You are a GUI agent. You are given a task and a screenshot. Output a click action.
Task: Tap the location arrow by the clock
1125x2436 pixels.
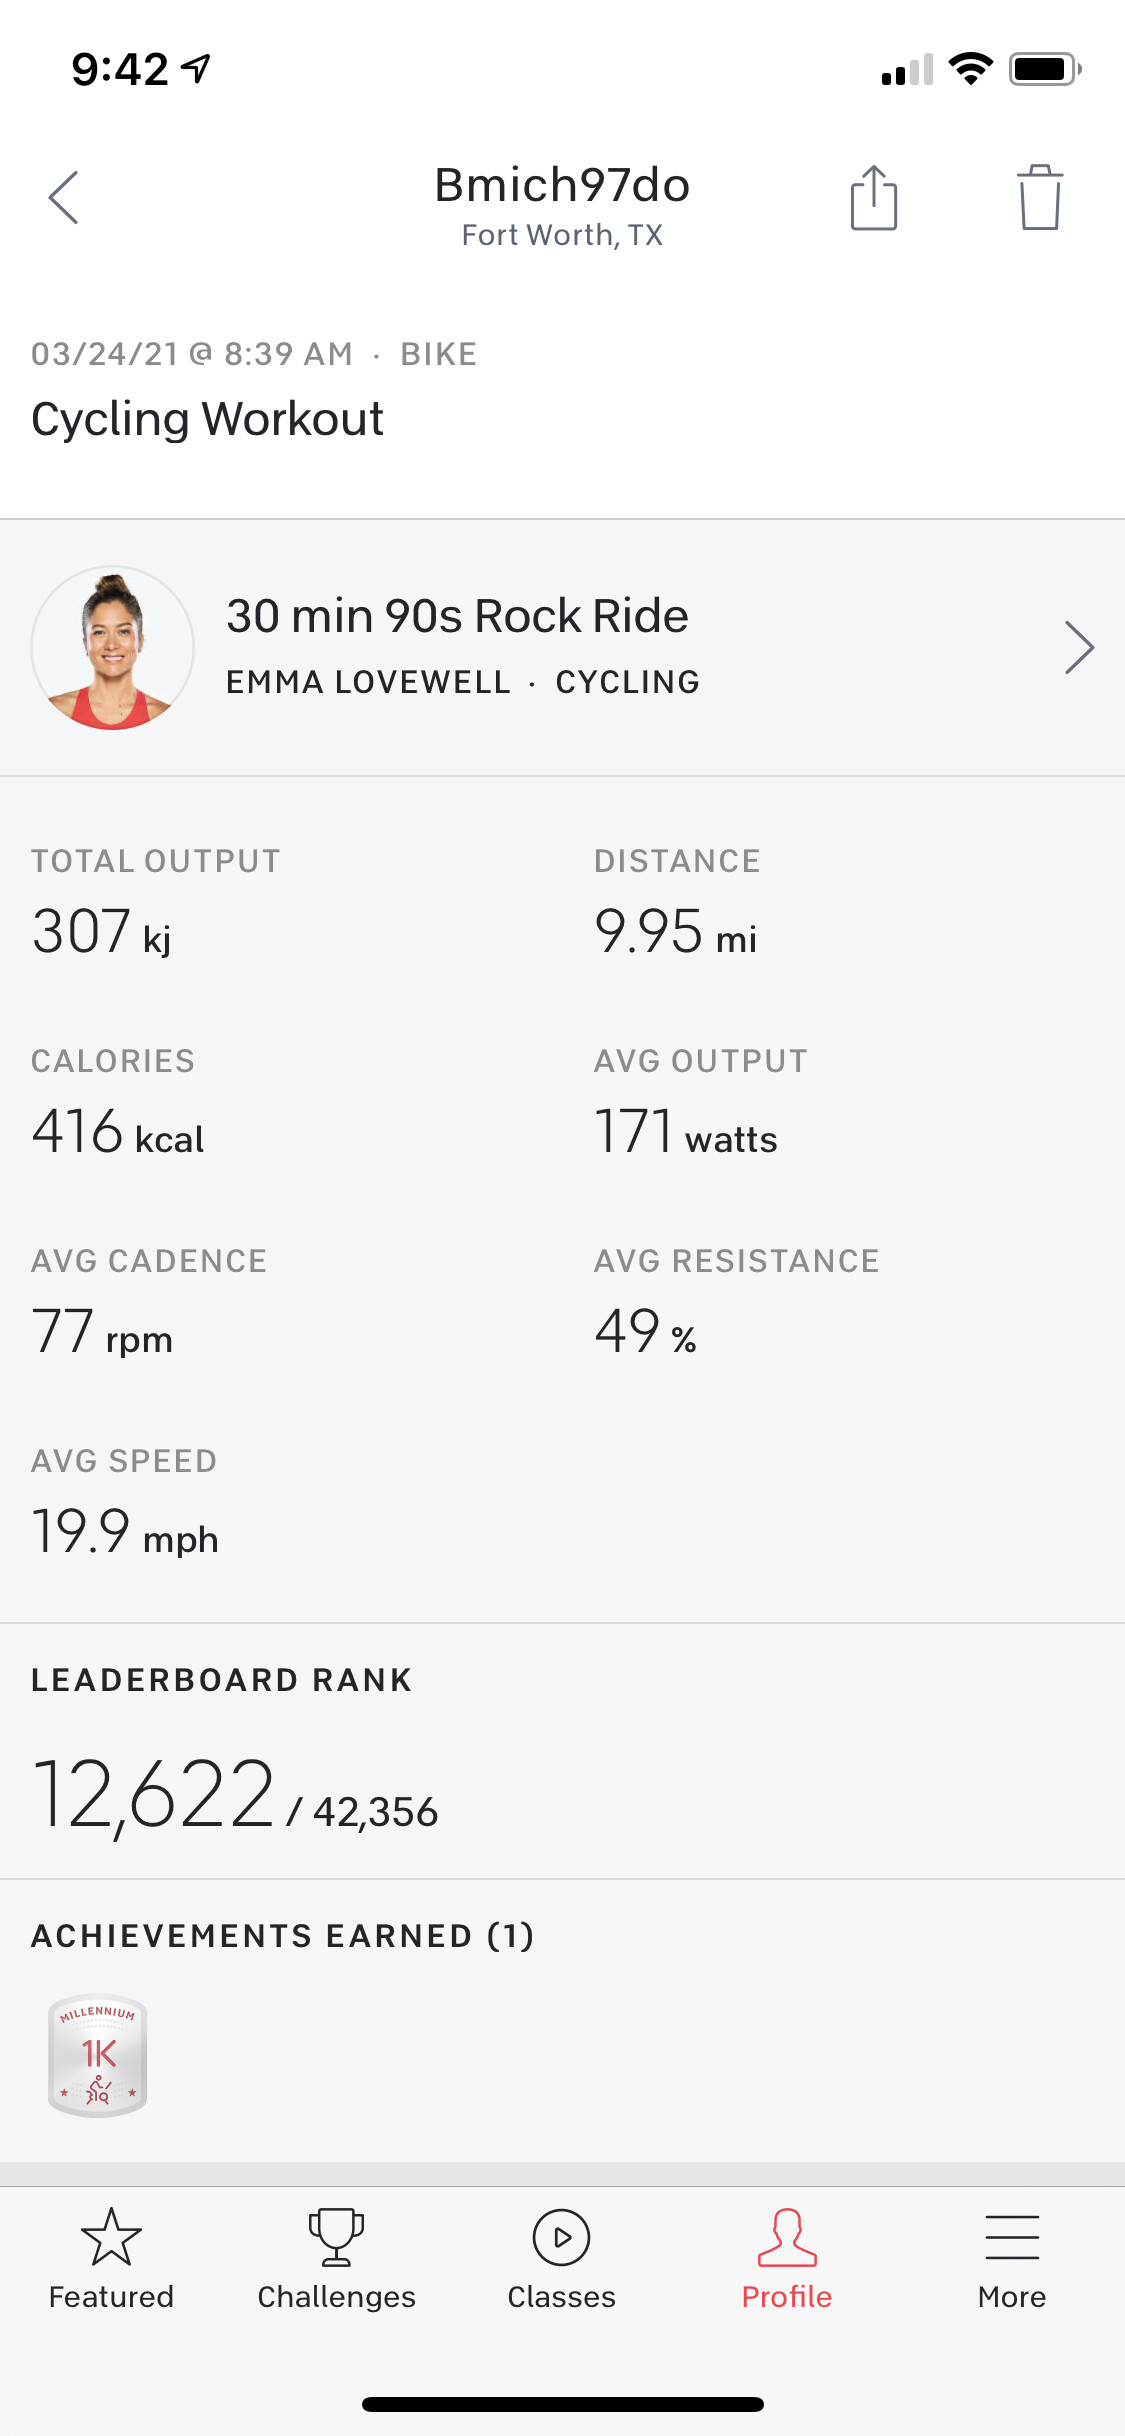point(196,69)
